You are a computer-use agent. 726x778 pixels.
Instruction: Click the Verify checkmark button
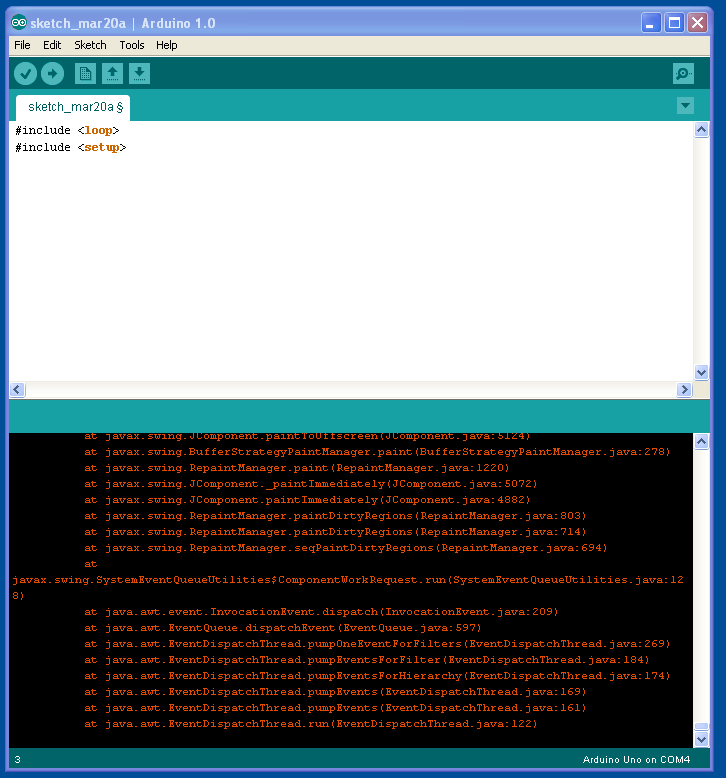click(x=25, y=74)
